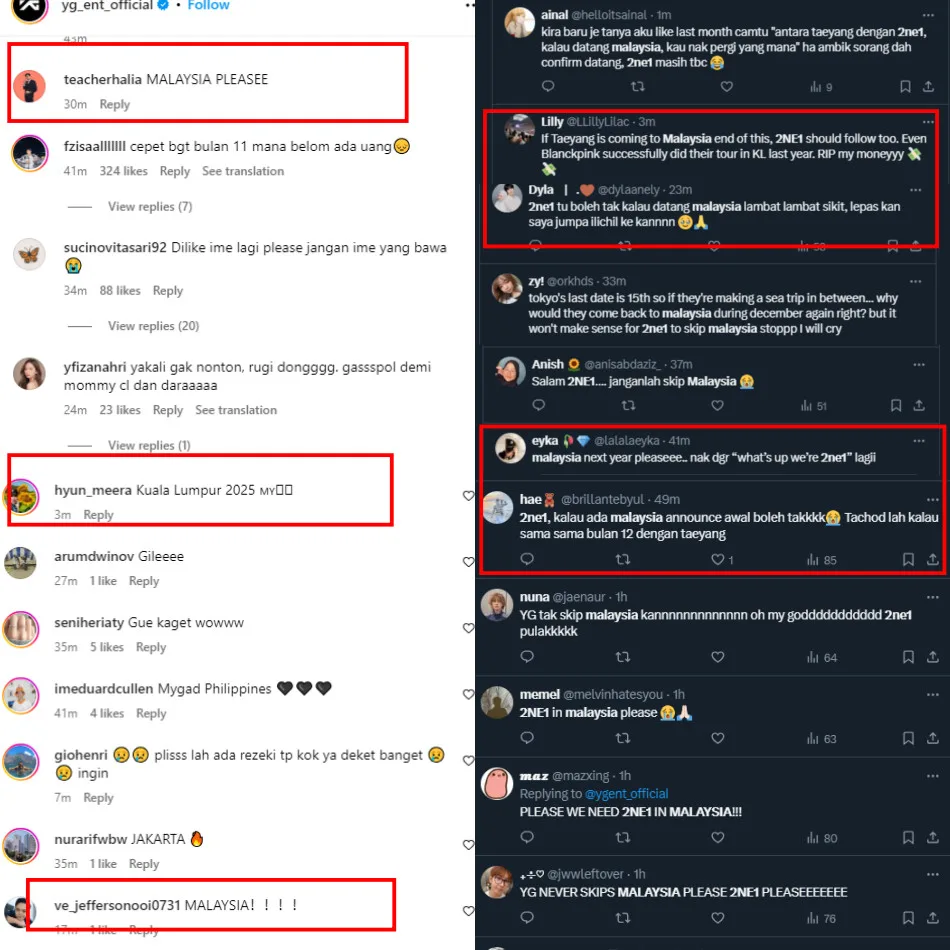950x950 pixels.
Task: Like nurarifwbw's JAKARTA comment
Action: tap(468, 845)
